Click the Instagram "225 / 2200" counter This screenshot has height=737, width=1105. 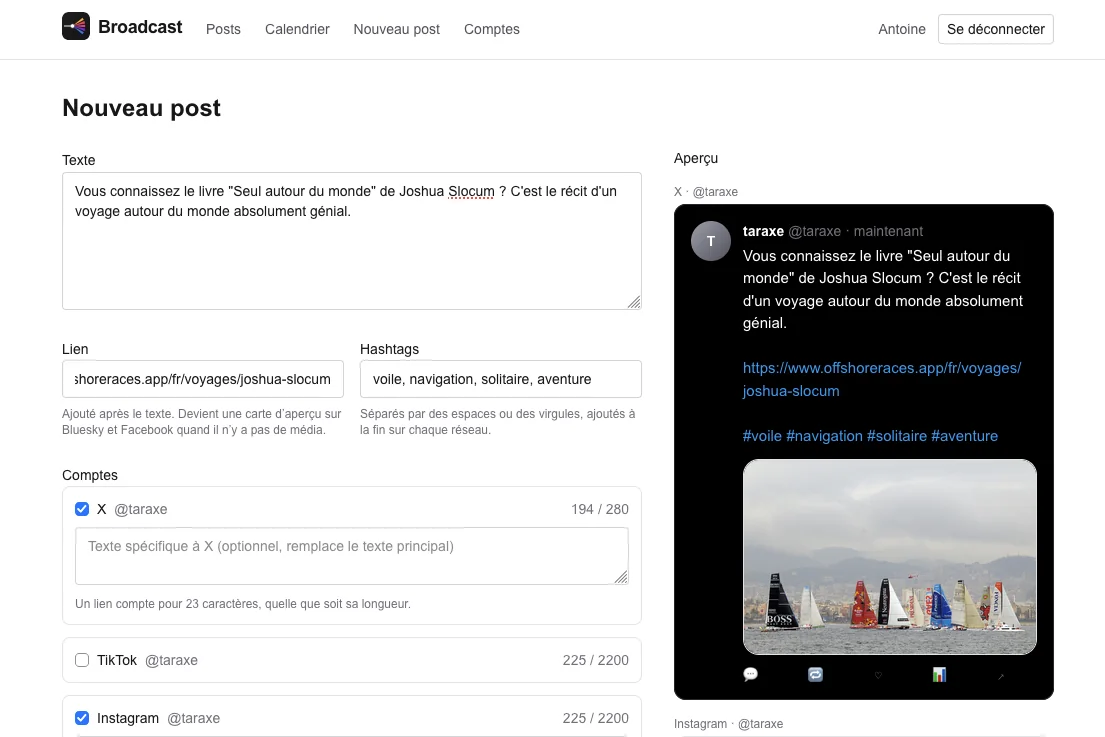595,718
